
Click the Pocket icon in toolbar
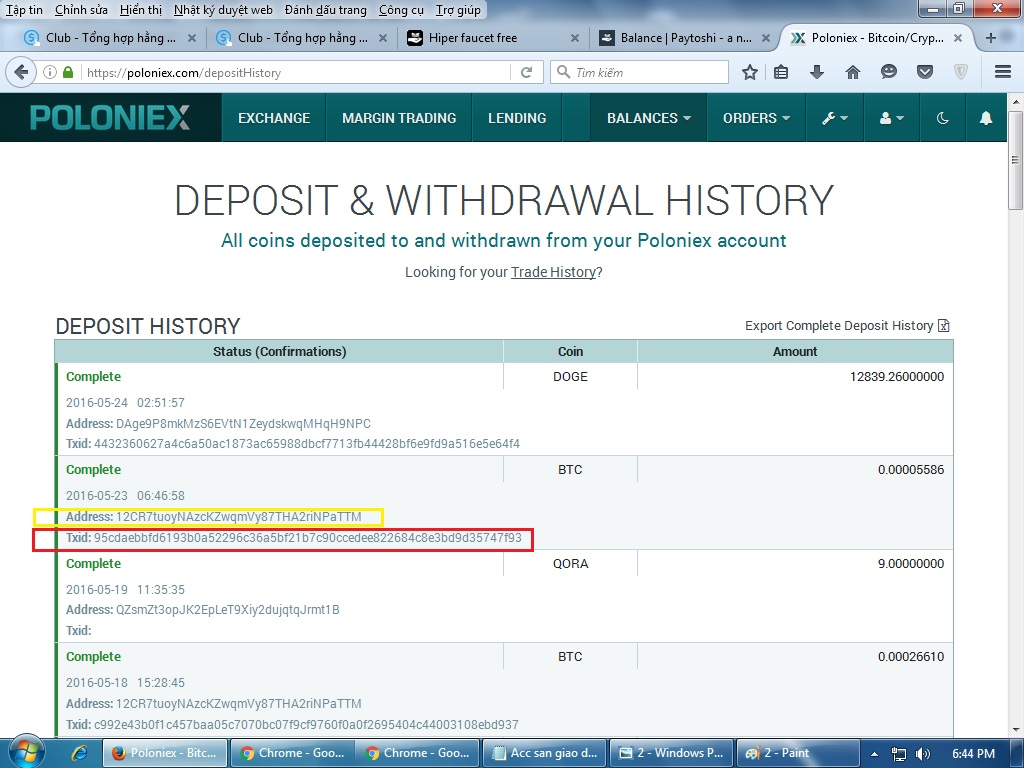click(924, 72)
